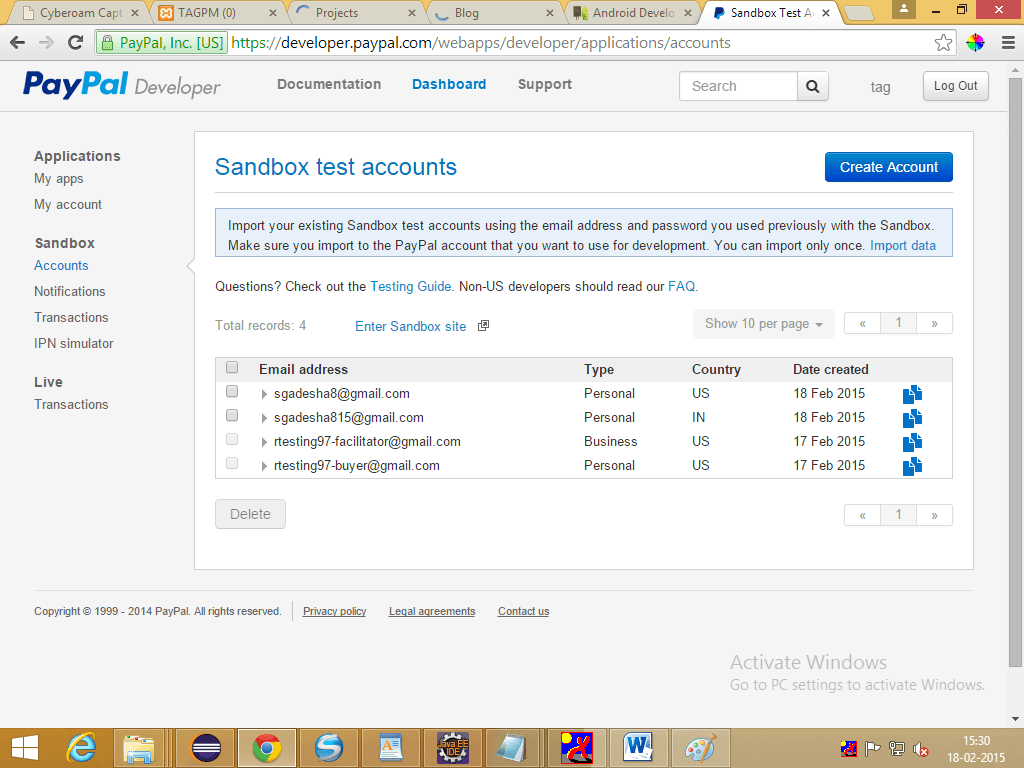
Task: Switch to the Projects browser tab
Action: 355,13
